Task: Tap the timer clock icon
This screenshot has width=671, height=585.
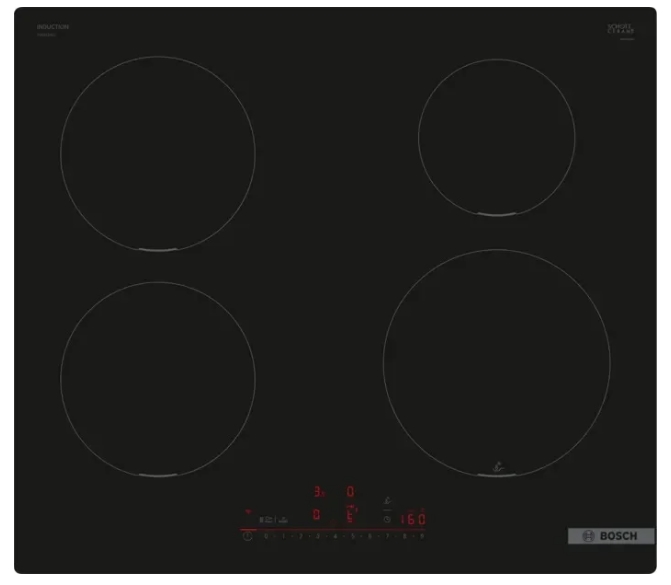Action: [387, 519]
